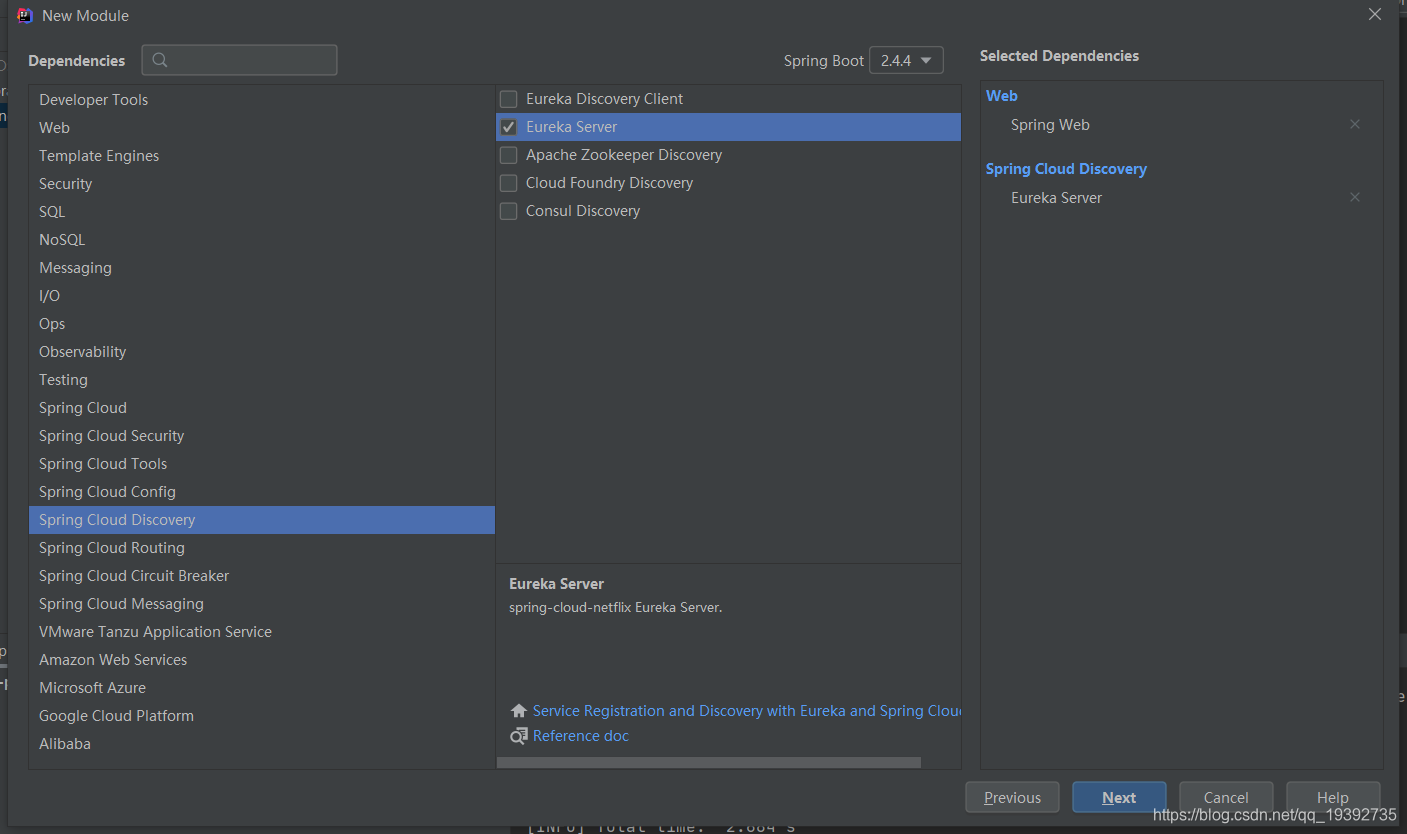This screenshot has width=1407, height=834.
Task: Select the I/O category
Action: pos(262,296)
